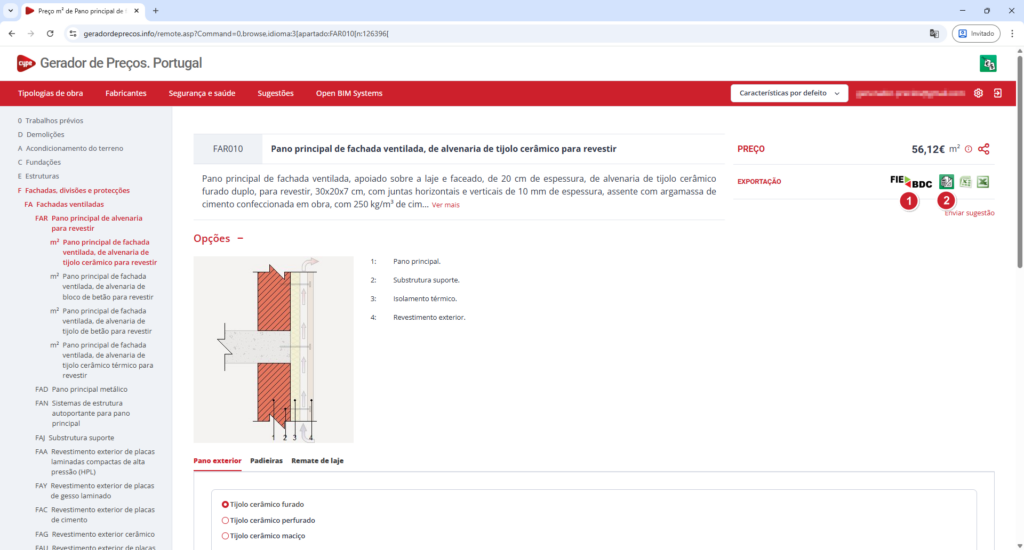Choose the Tijolo cerâmico maciço radio button
The height and width of the screenshot is (550, 1024).
point(225,536)
